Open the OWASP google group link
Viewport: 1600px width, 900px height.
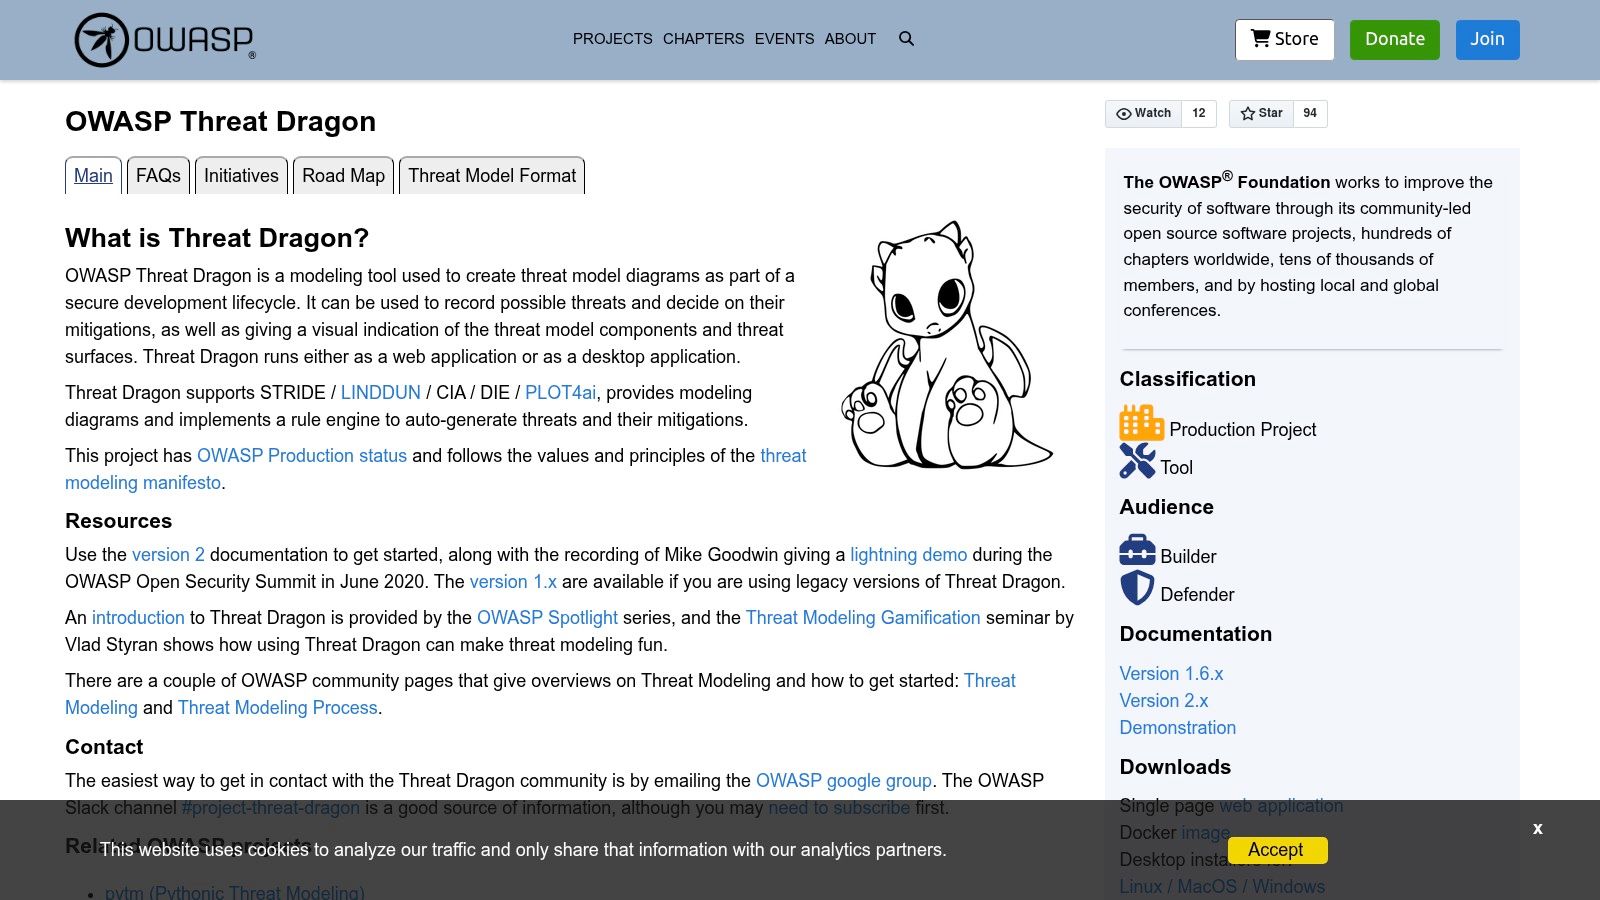click(x=844, y=781)
